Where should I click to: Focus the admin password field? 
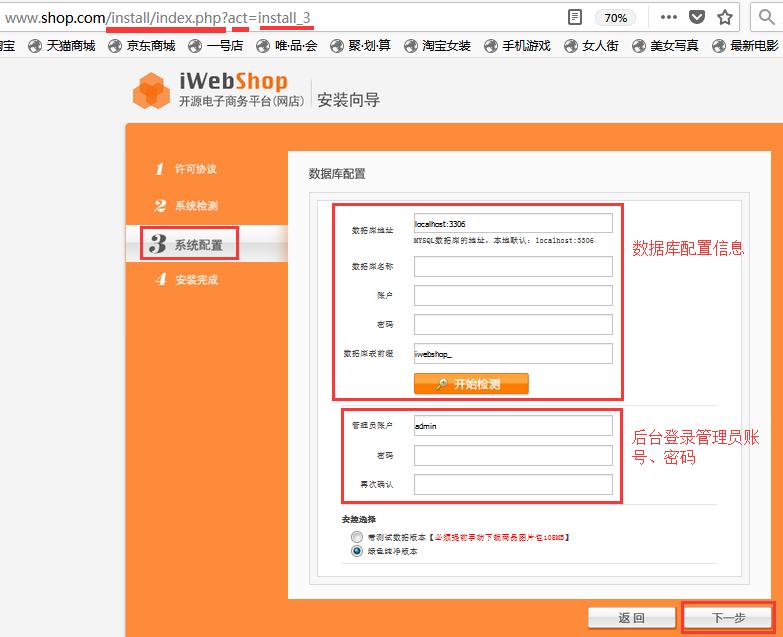pyautogui.click(x=513, y=455)
